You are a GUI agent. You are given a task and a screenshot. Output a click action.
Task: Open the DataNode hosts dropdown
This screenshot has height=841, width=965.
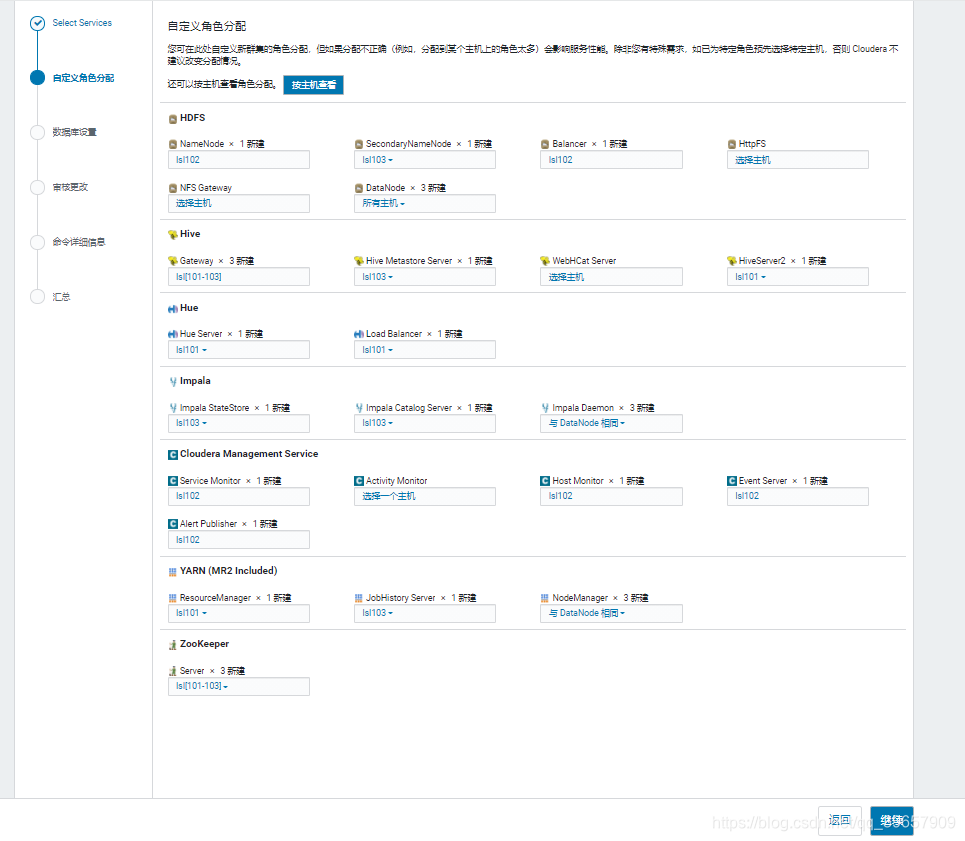(425, 204)
